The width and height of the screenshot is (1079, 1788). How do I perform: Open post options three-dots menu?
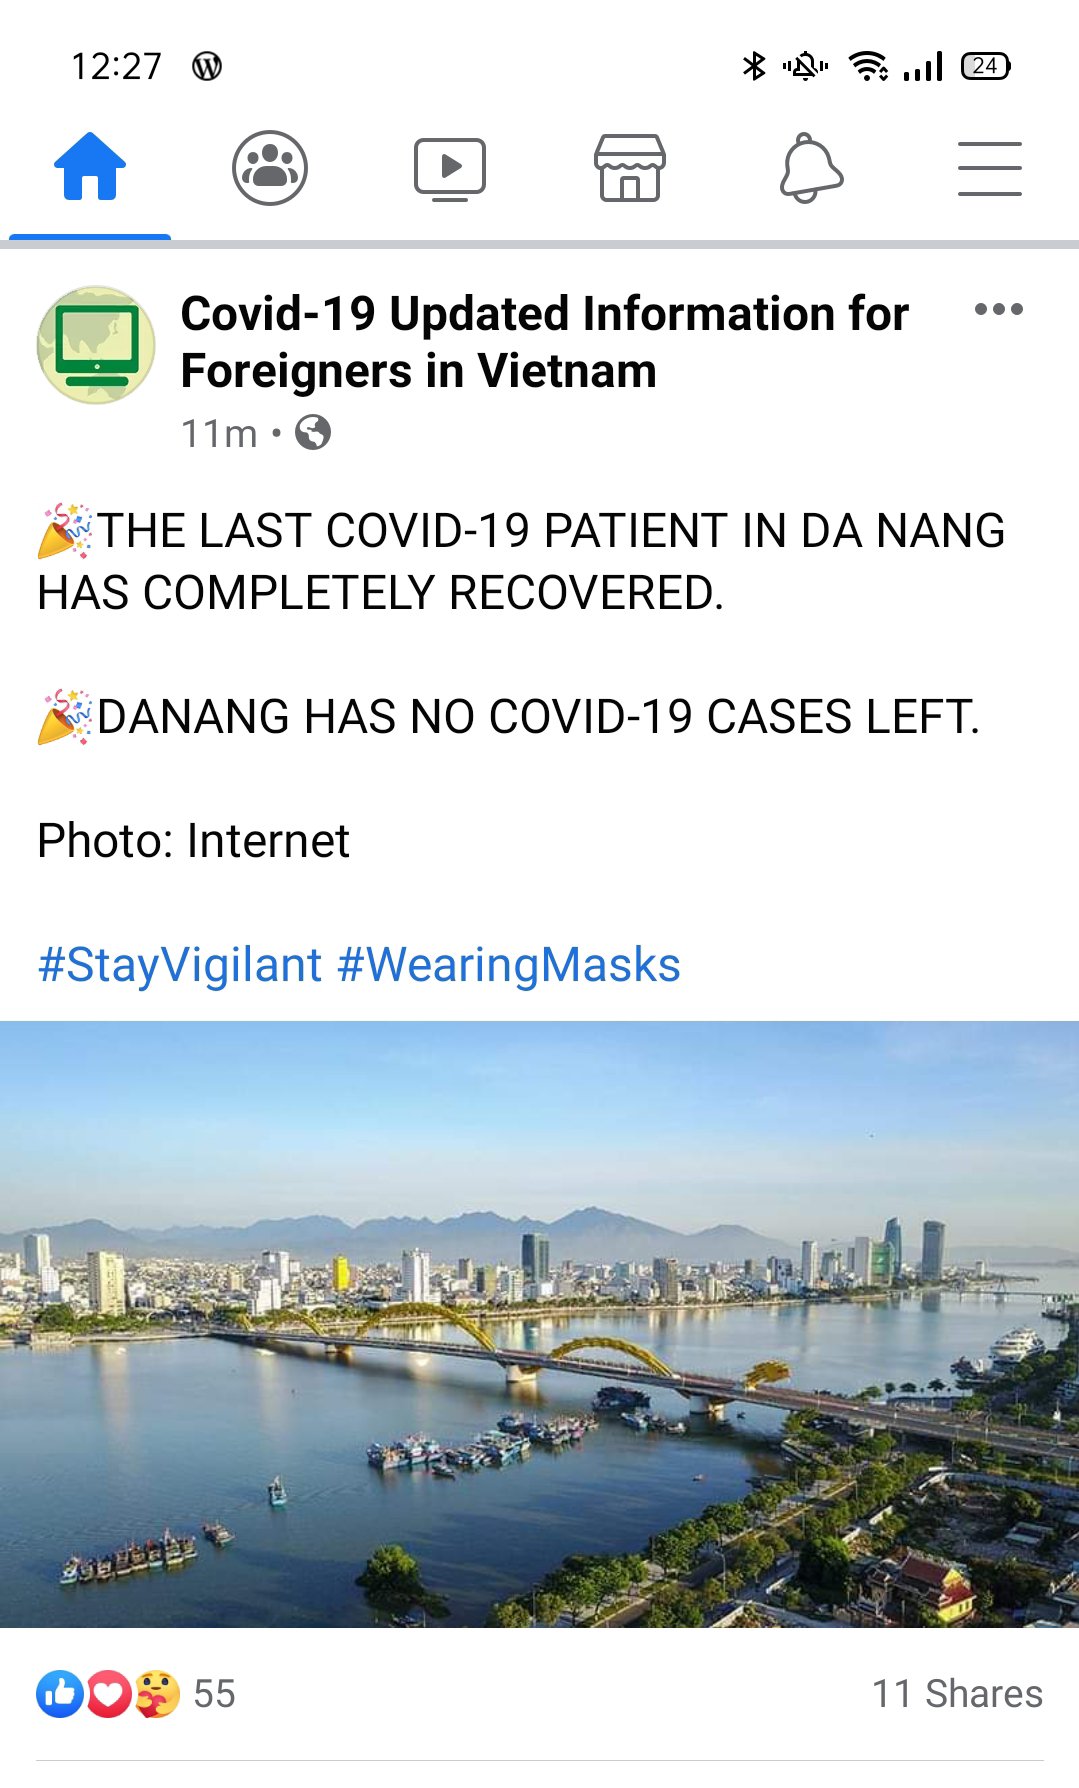point(999,309)
